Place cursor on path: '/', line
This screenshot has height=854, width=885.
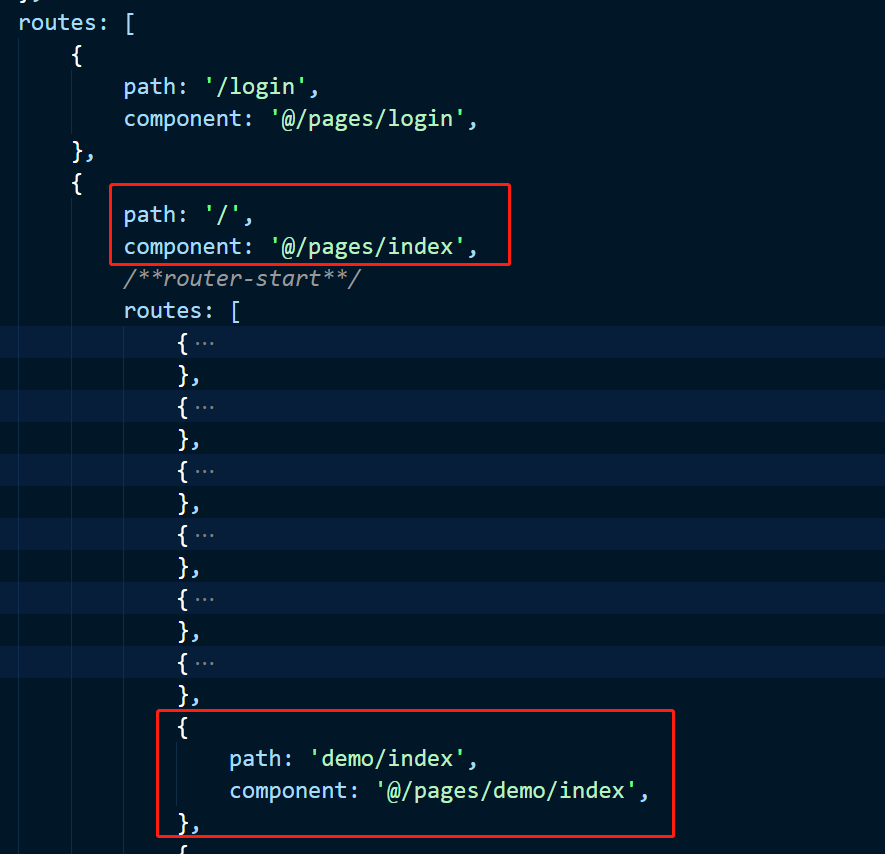click(x=188, y=214)
